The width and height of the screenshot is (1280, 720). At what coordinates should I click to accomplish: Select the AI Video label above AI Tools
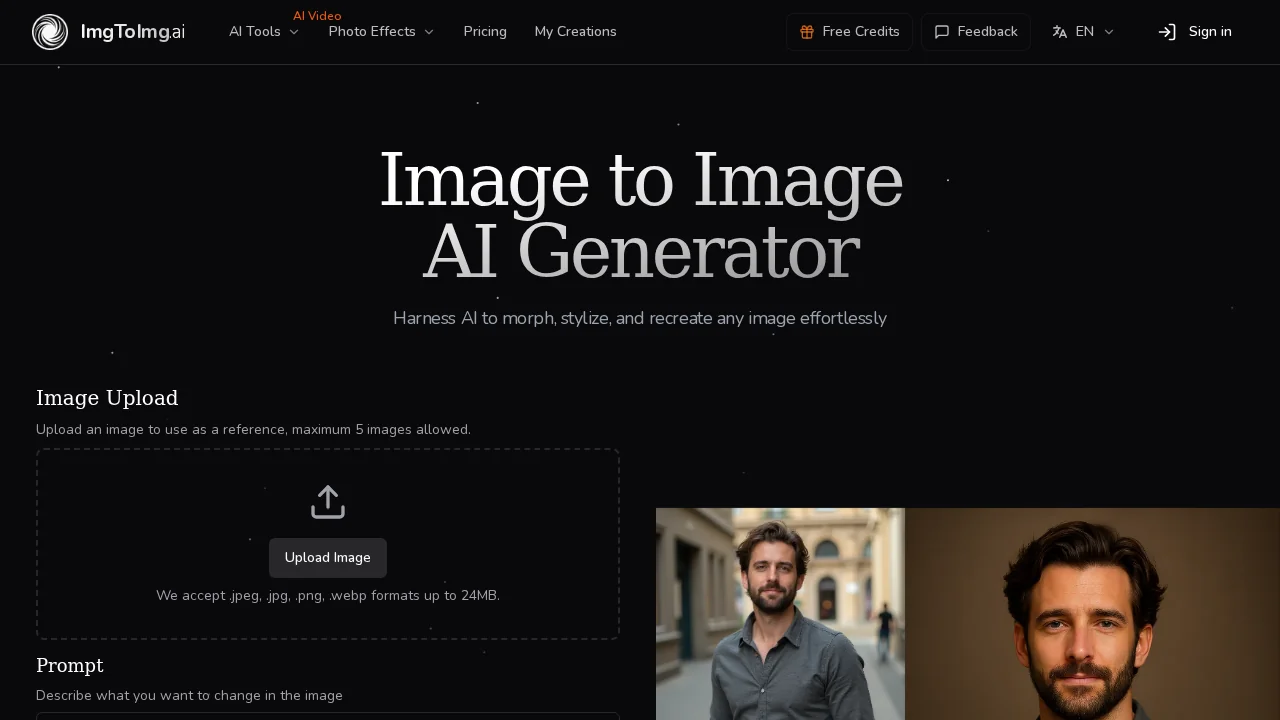[317, 15]
